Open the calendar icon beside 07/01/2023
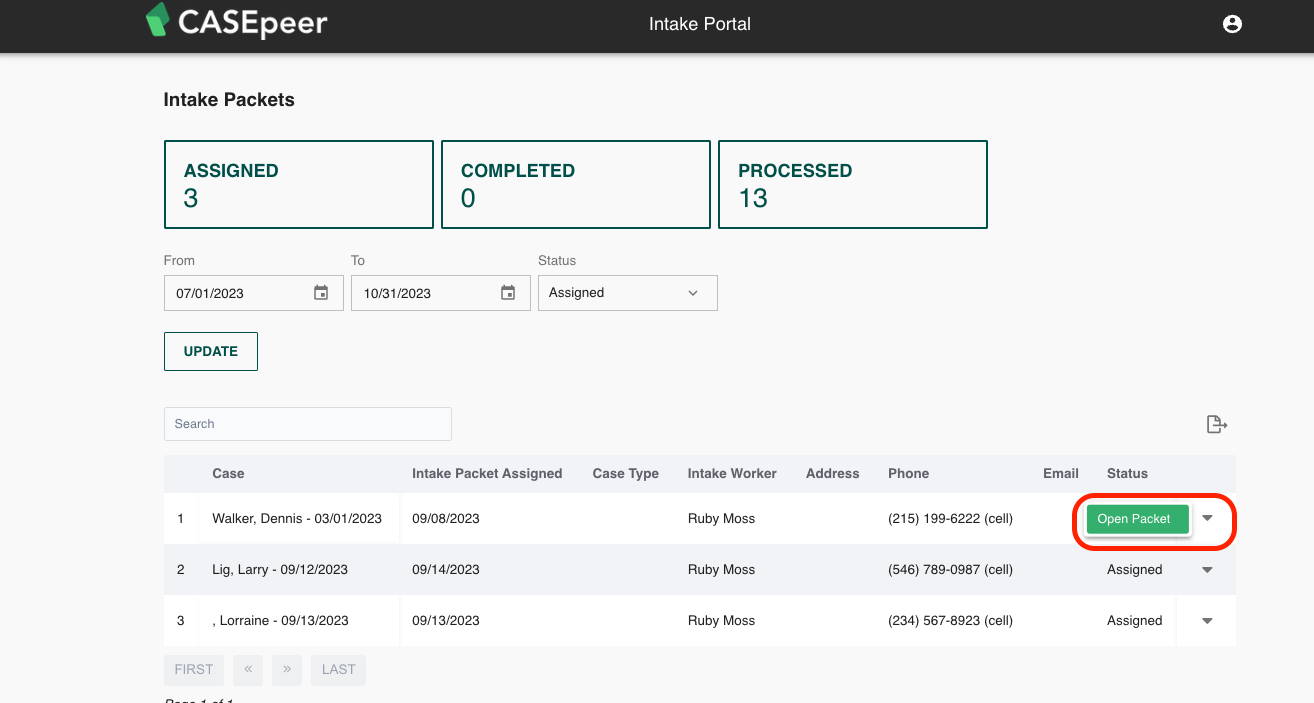 (x=320, y=292)
